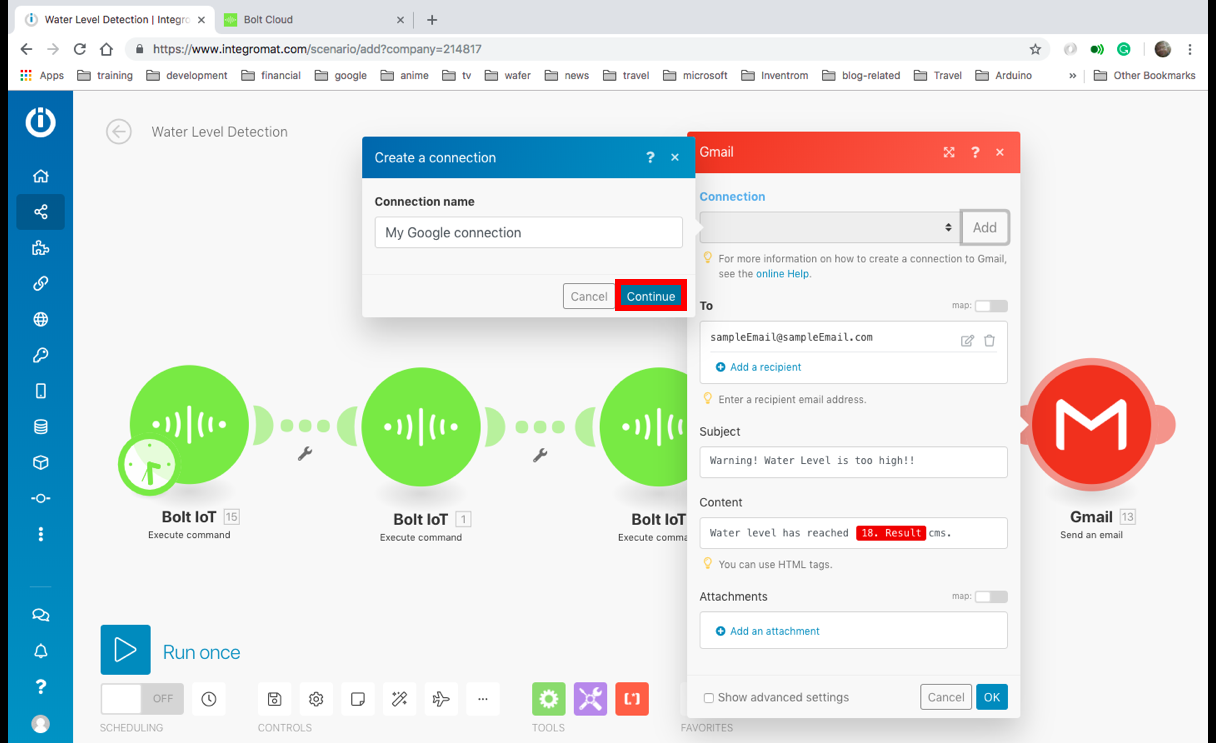Viewport: 1216px width, 743px height.
Task: Expand the sidebar three-dot more menu
Action: pyautogui.click(x=41, y=535)
